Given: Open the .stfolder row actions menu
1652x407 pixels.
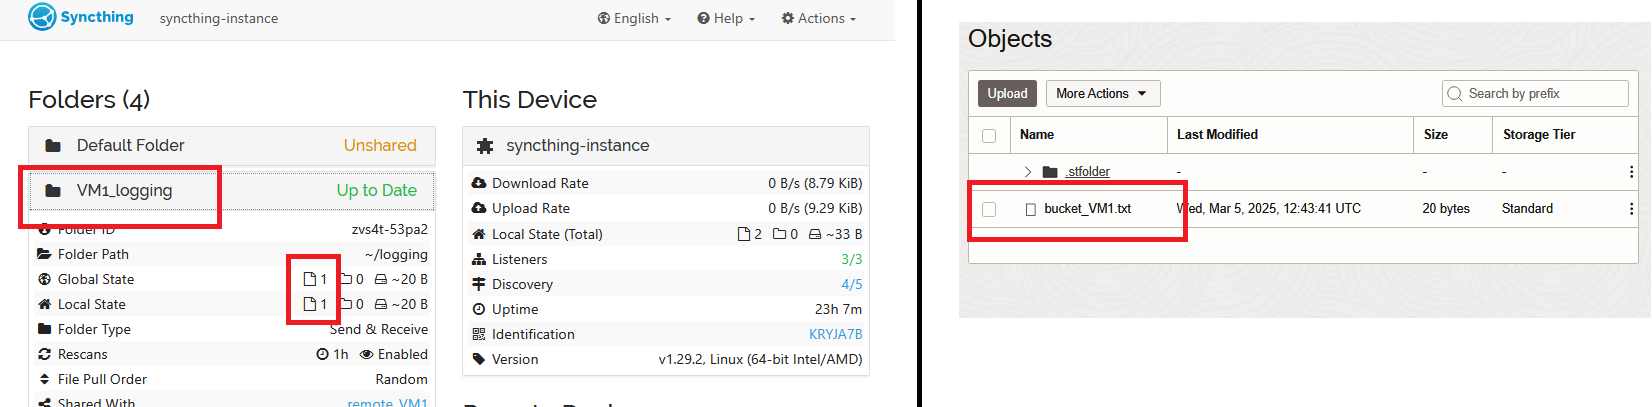Looking at the screenshot, I should coord(1631,172).
